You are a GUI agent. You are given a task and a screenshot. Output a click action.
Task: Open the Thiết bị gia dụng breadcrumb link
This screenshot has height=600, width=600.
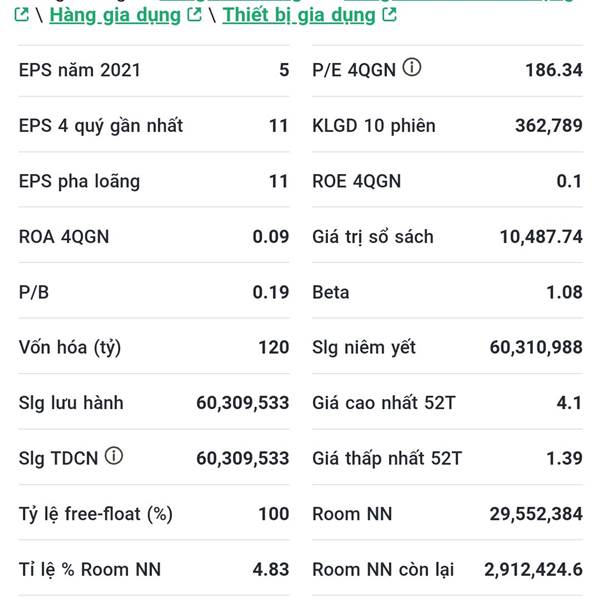click(x=299, y=15)
